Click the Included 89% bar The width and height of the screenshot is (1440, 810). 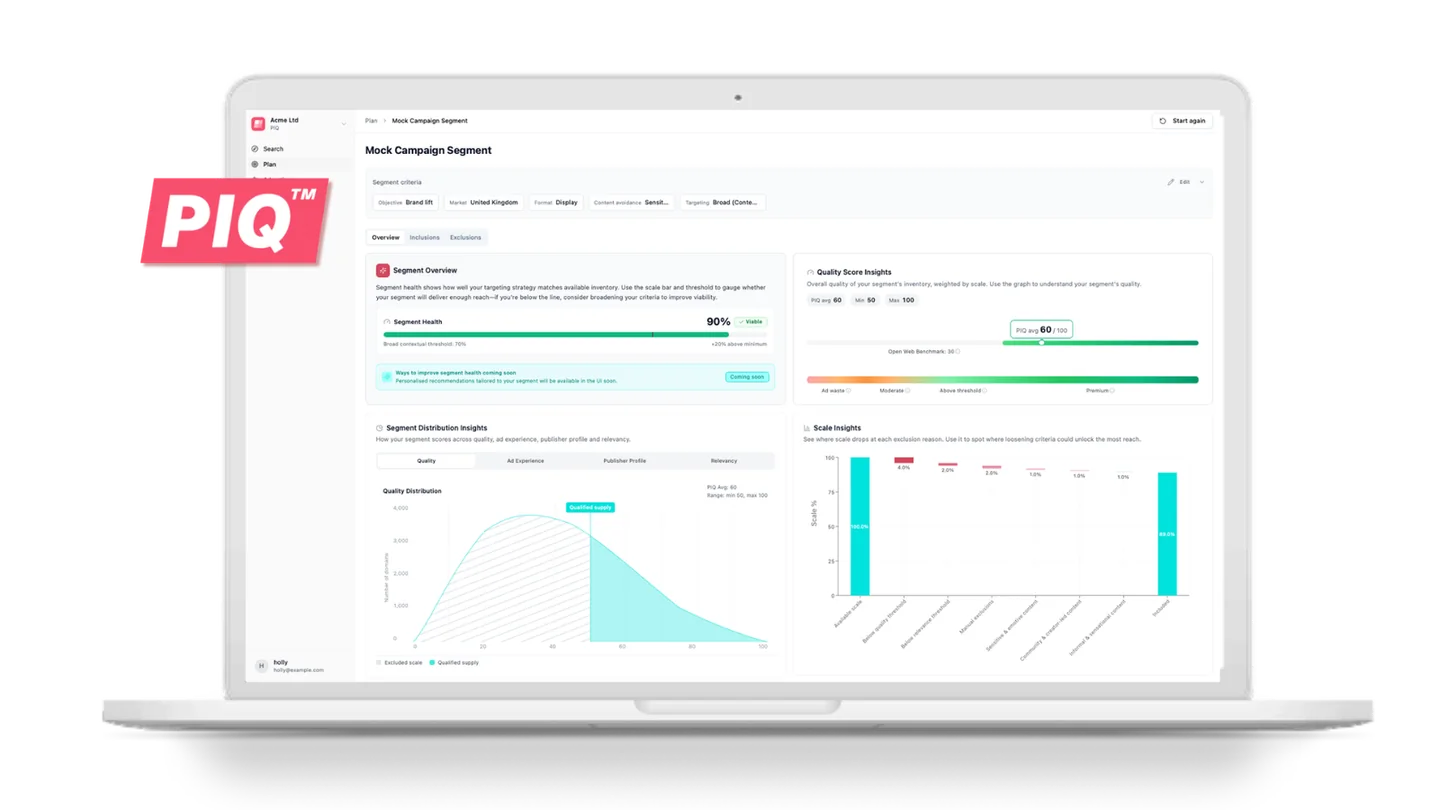pos(1167,534)
